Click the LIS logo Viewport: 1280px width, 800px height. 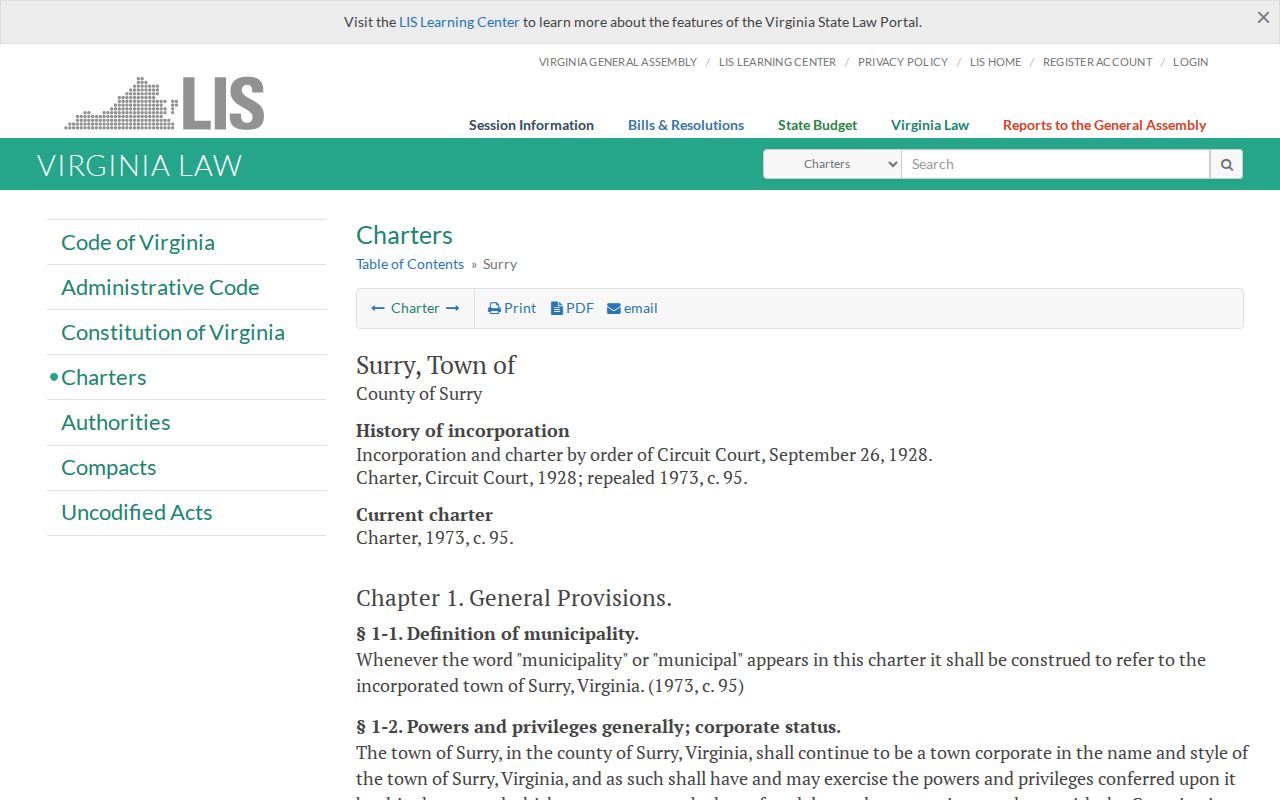tap(164, 103)
